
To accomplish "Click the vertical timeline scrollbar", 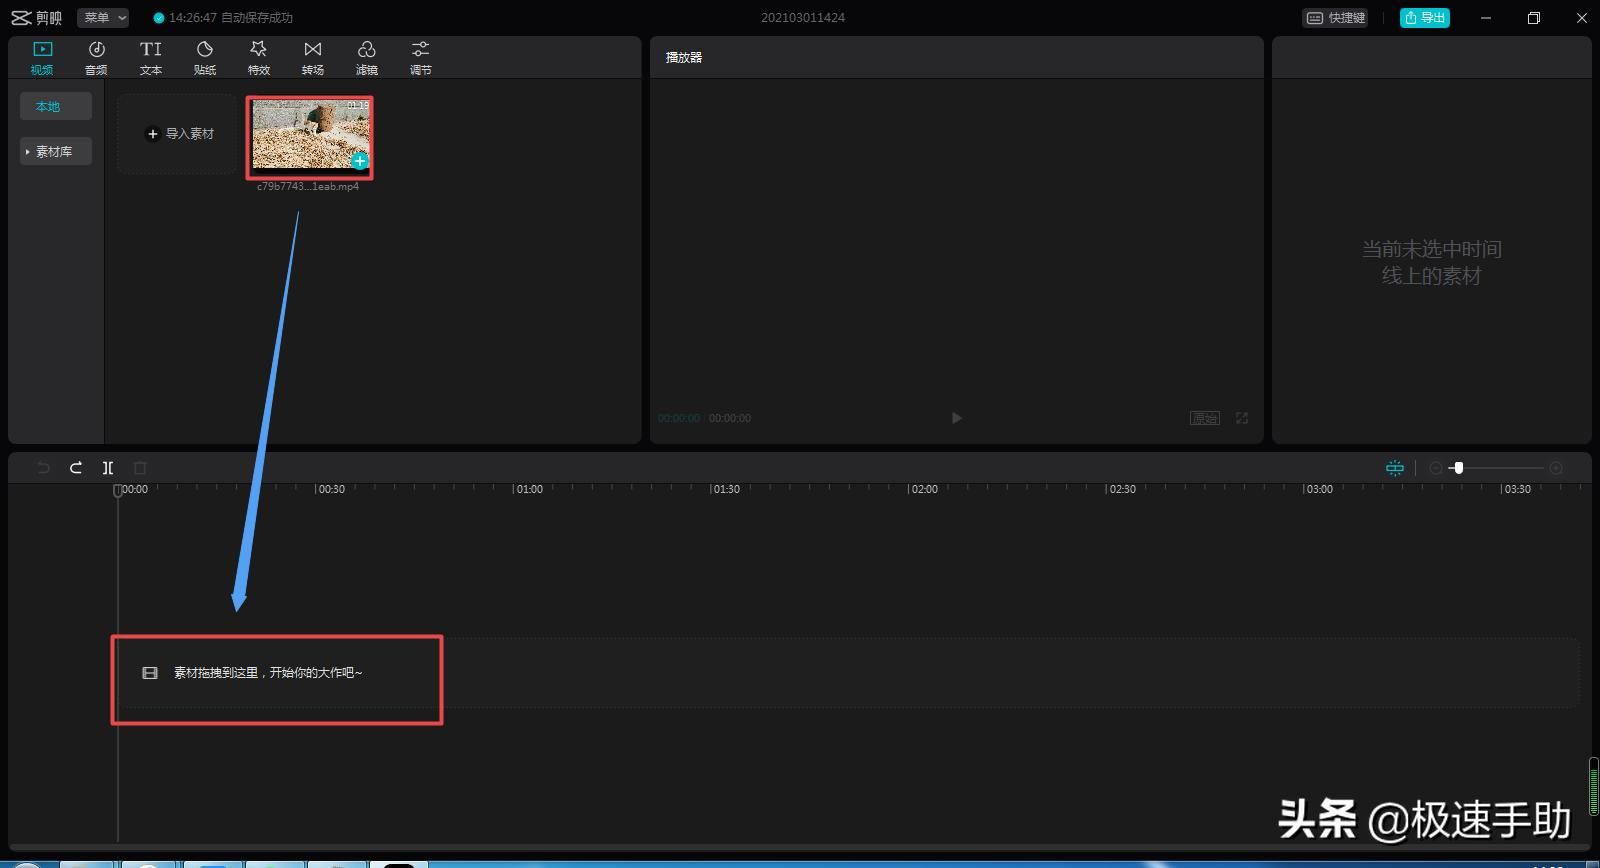I will click(1594, 786).
